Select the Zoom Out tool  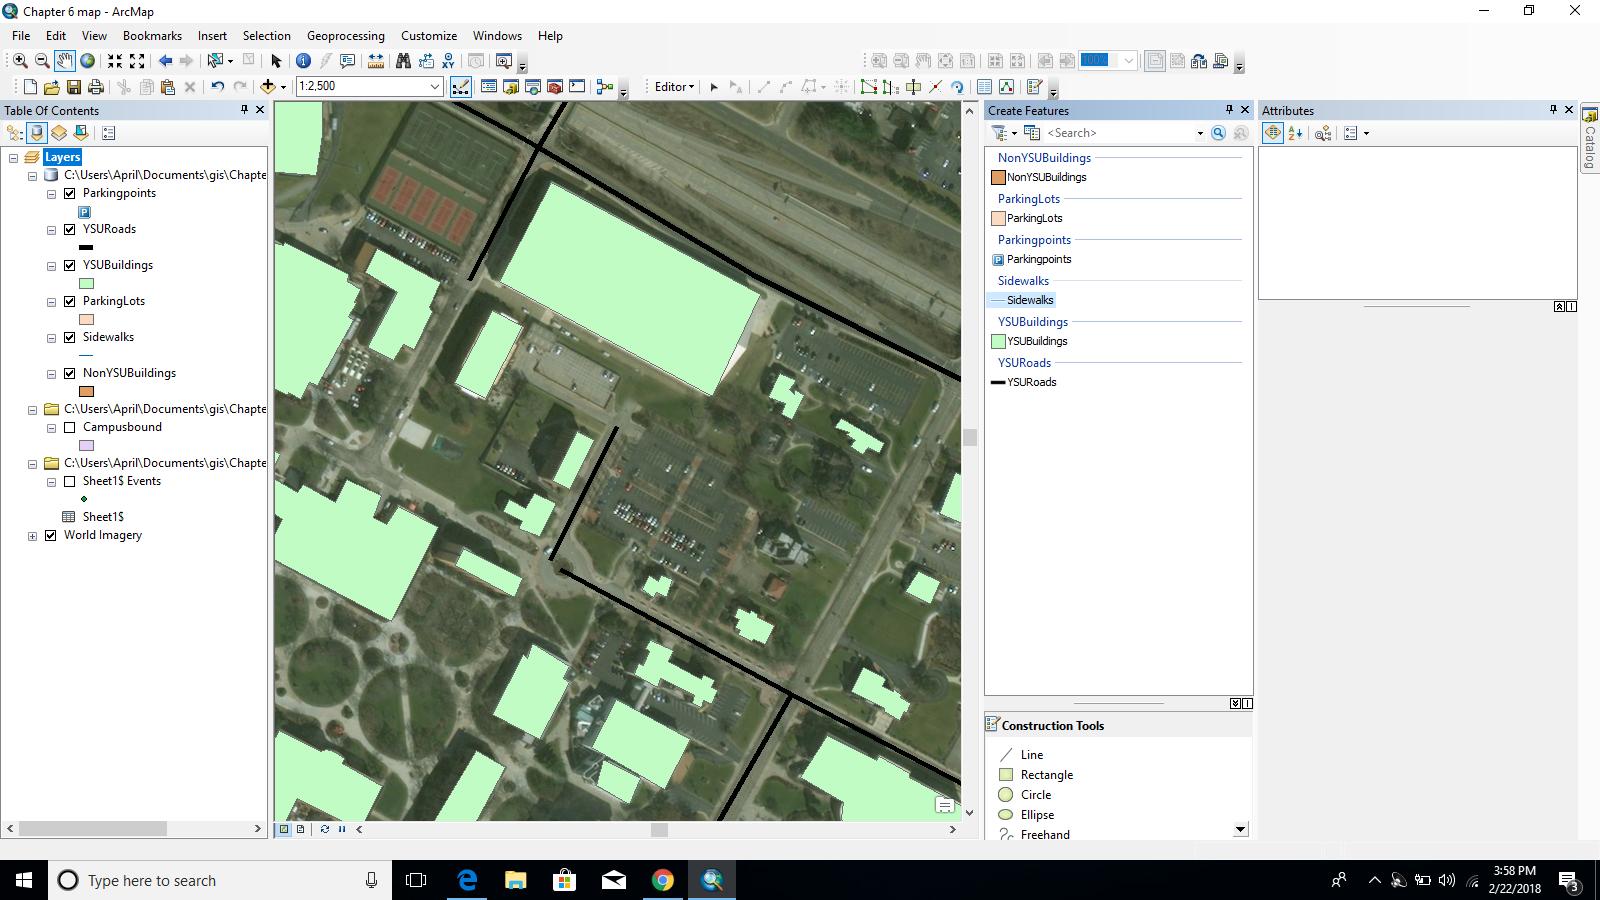click(x=42, y=61)
